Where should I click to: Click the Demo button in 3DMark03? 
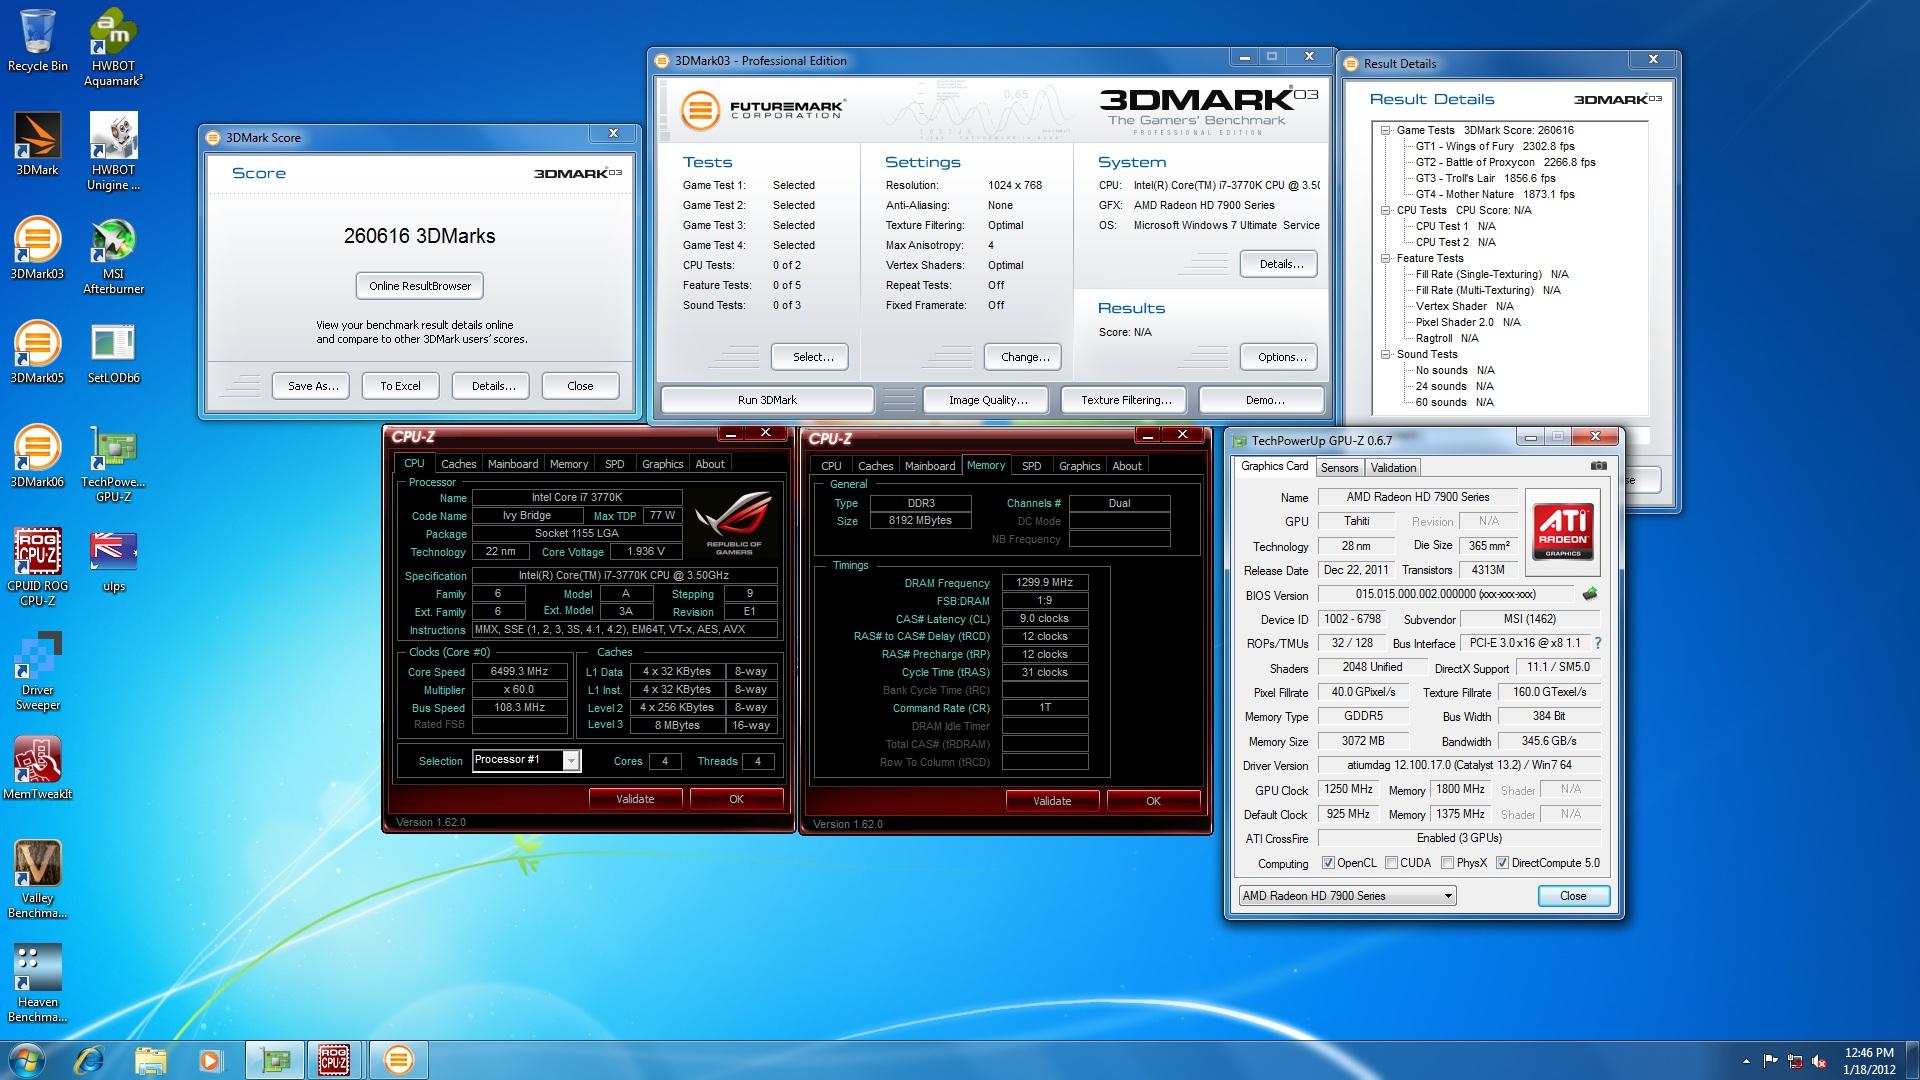tap(1264, 400)
